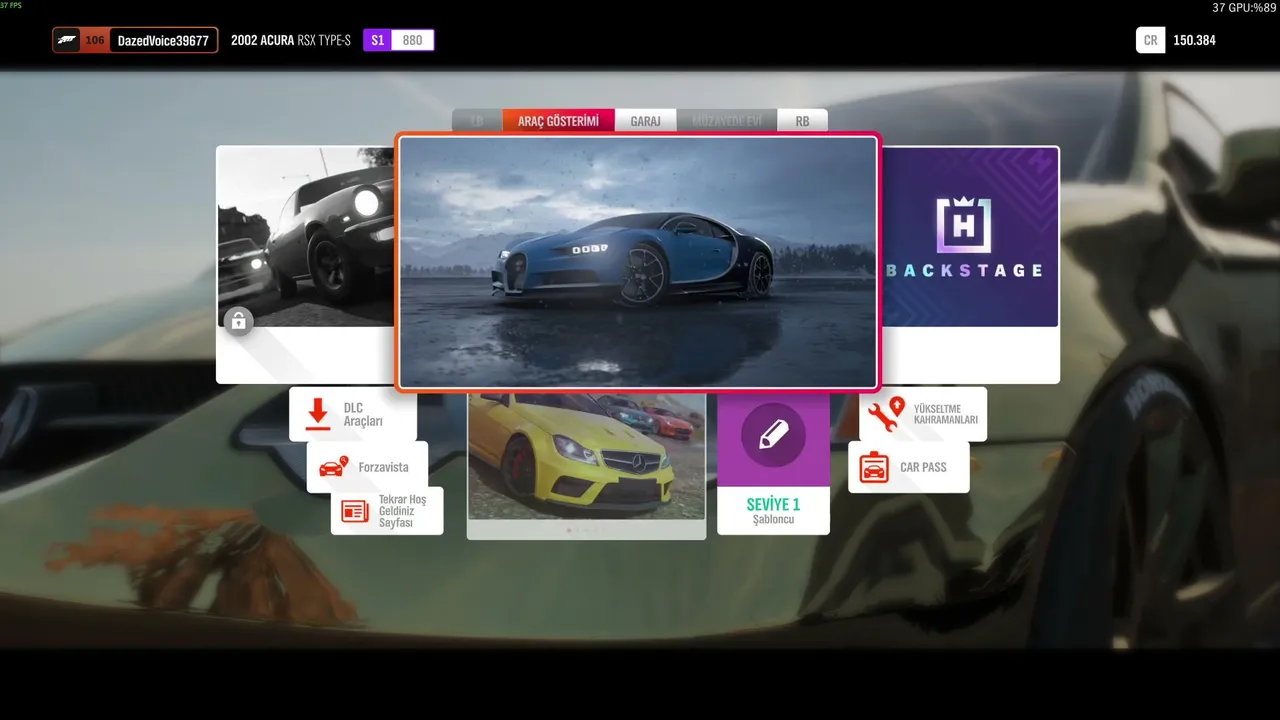Switch to the RB tab
The image size is (1280, 720).
[802, 121]
